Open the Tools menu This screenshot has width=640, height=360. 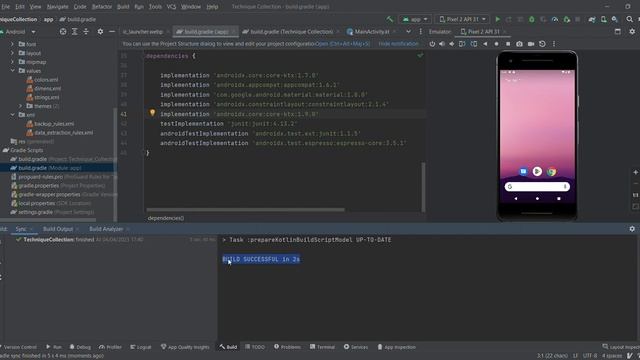[155, 7]
